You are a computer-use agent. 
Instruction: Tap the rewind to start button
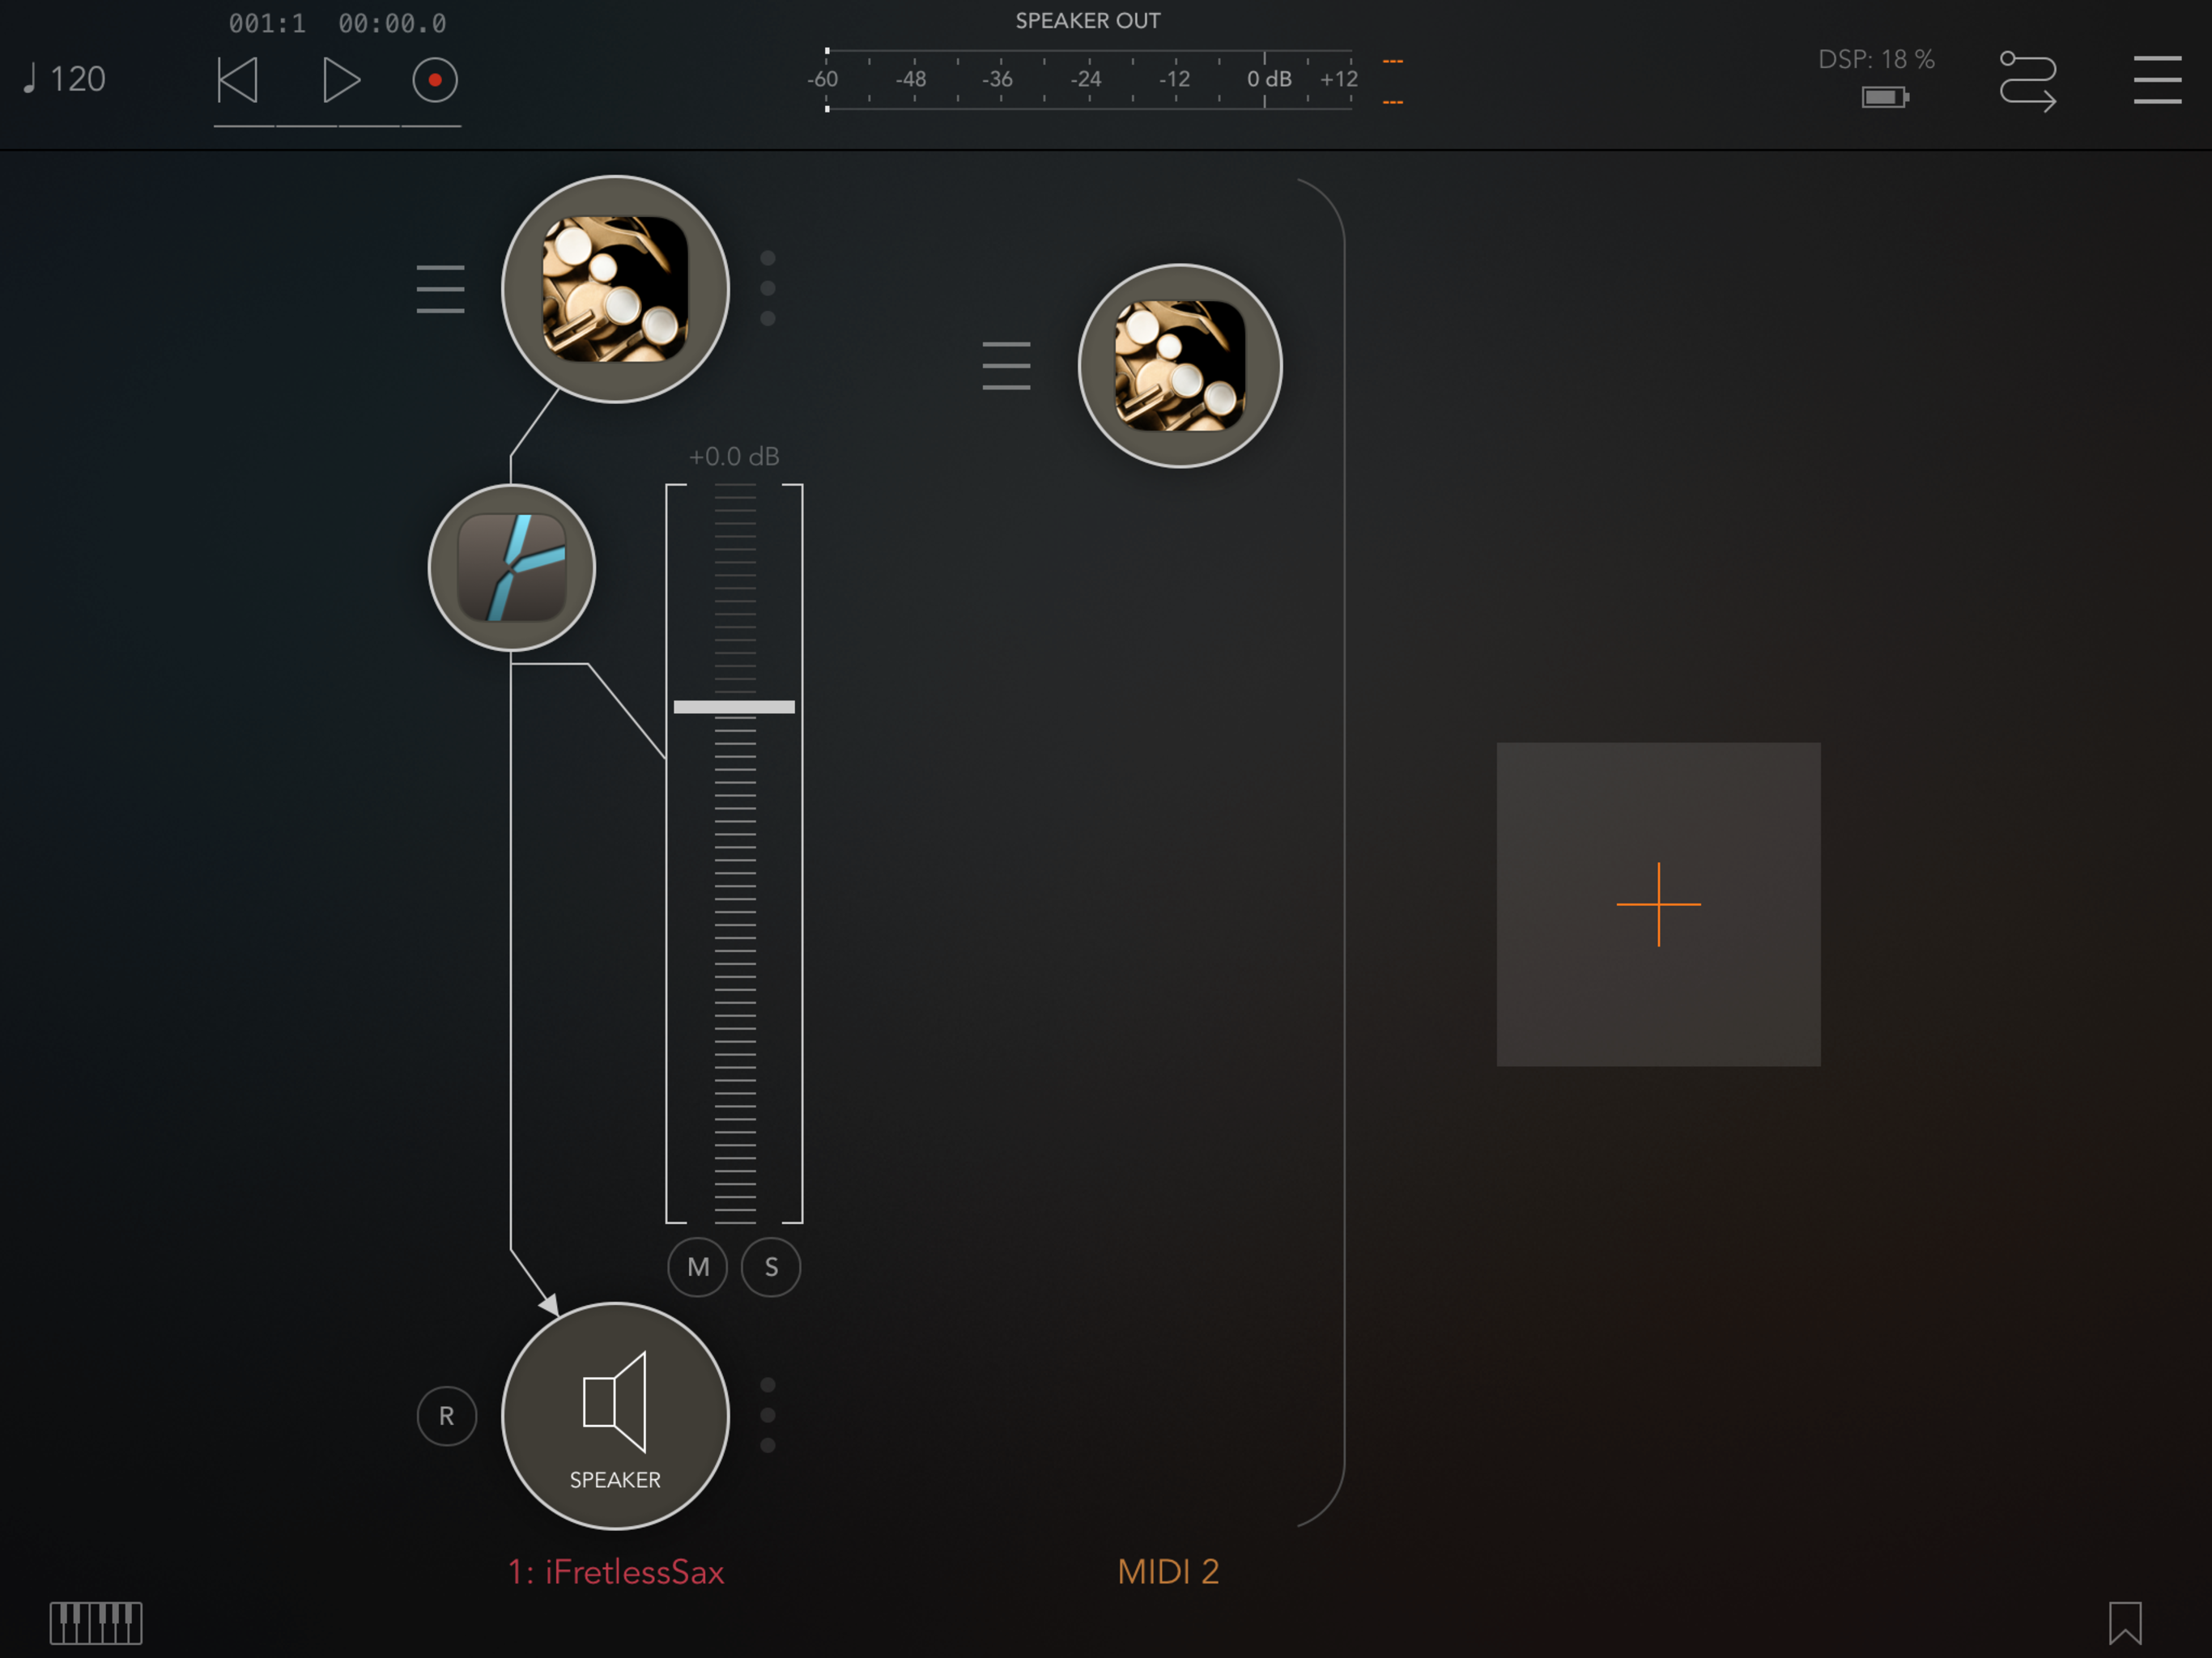238,80
